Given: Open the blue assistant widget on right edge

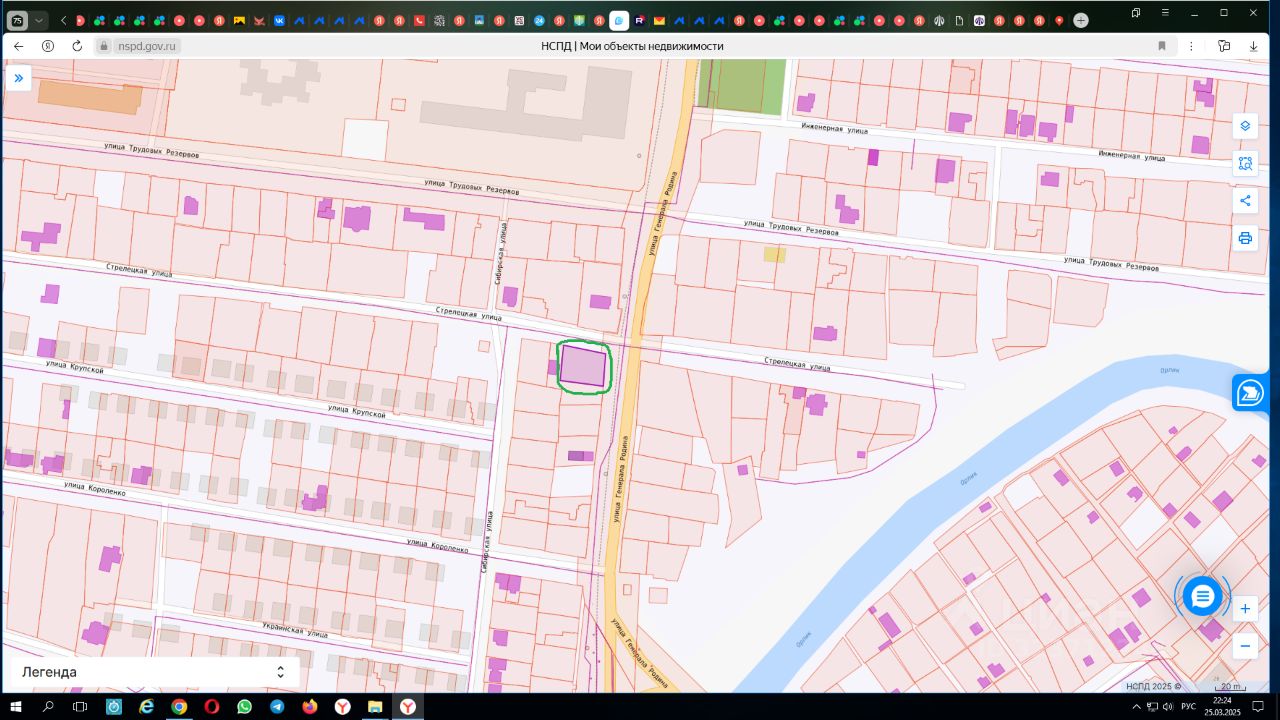Looking at the screenshot, I should (1251, 393).
